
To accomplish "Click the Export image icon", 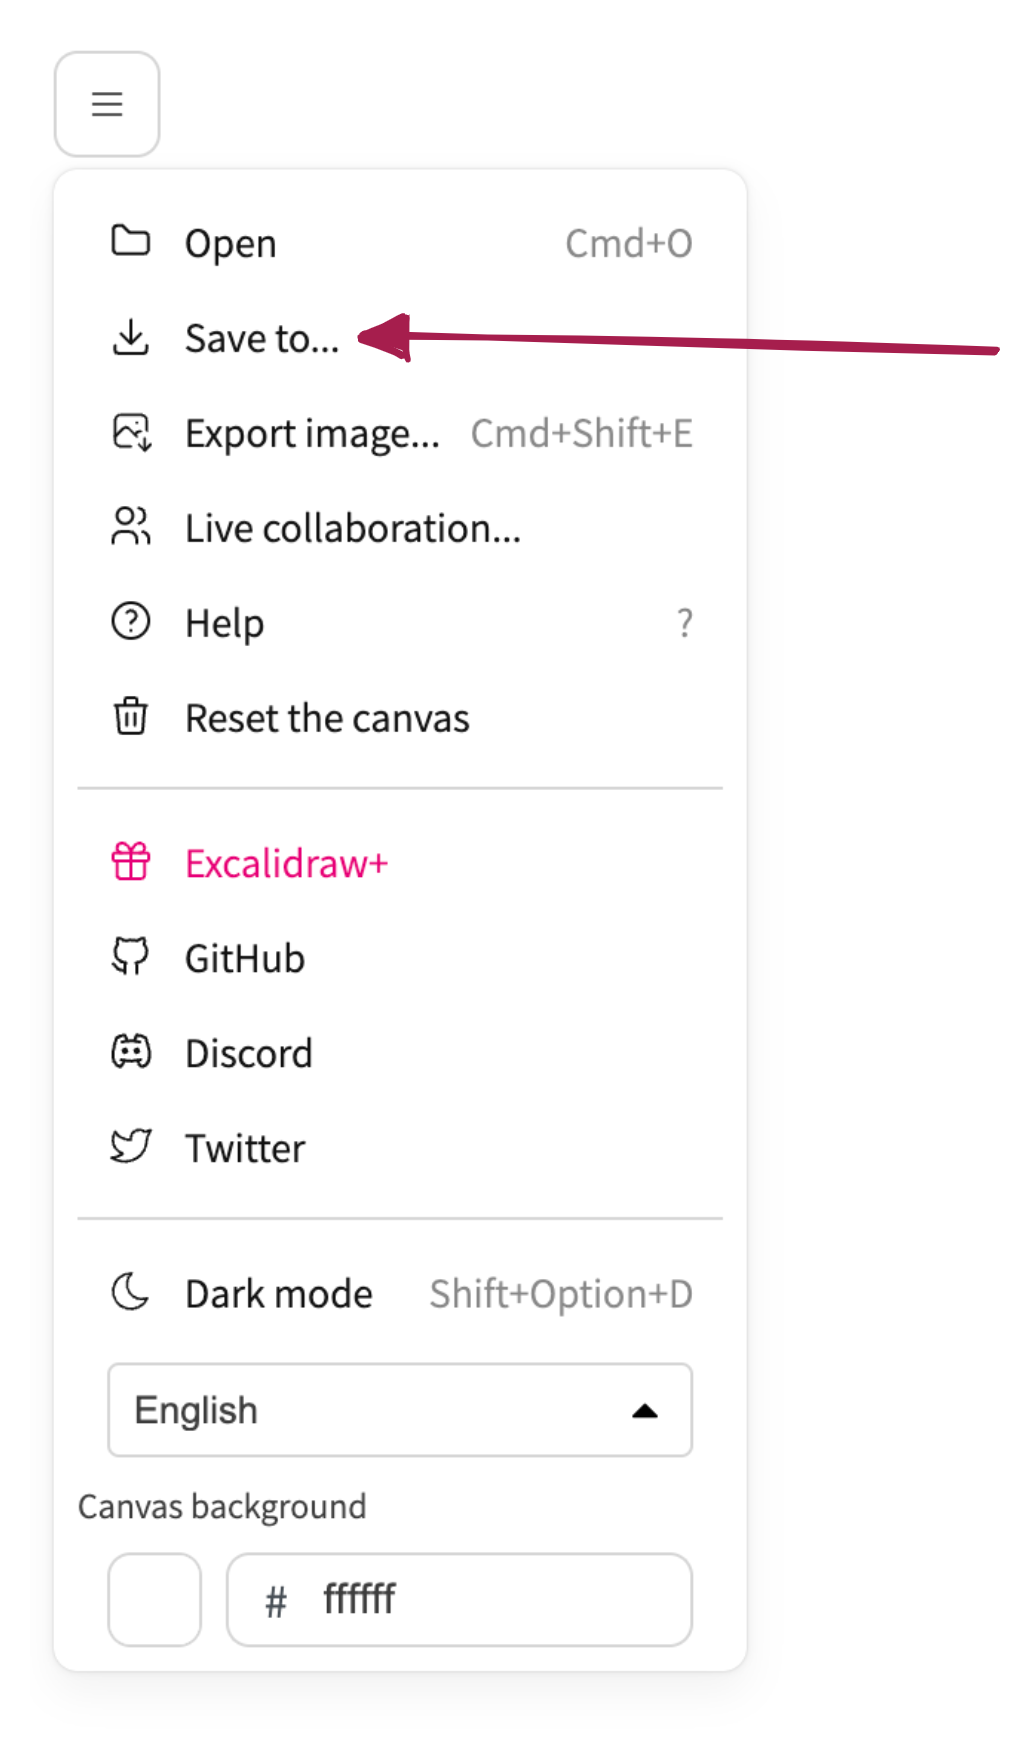I will 131,432.
